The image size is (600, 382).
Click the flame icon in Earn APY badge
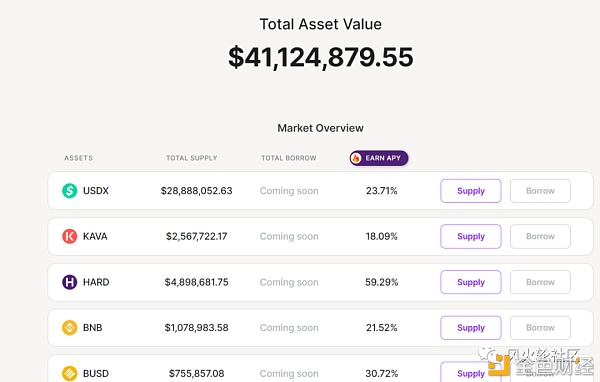point(356,158)
